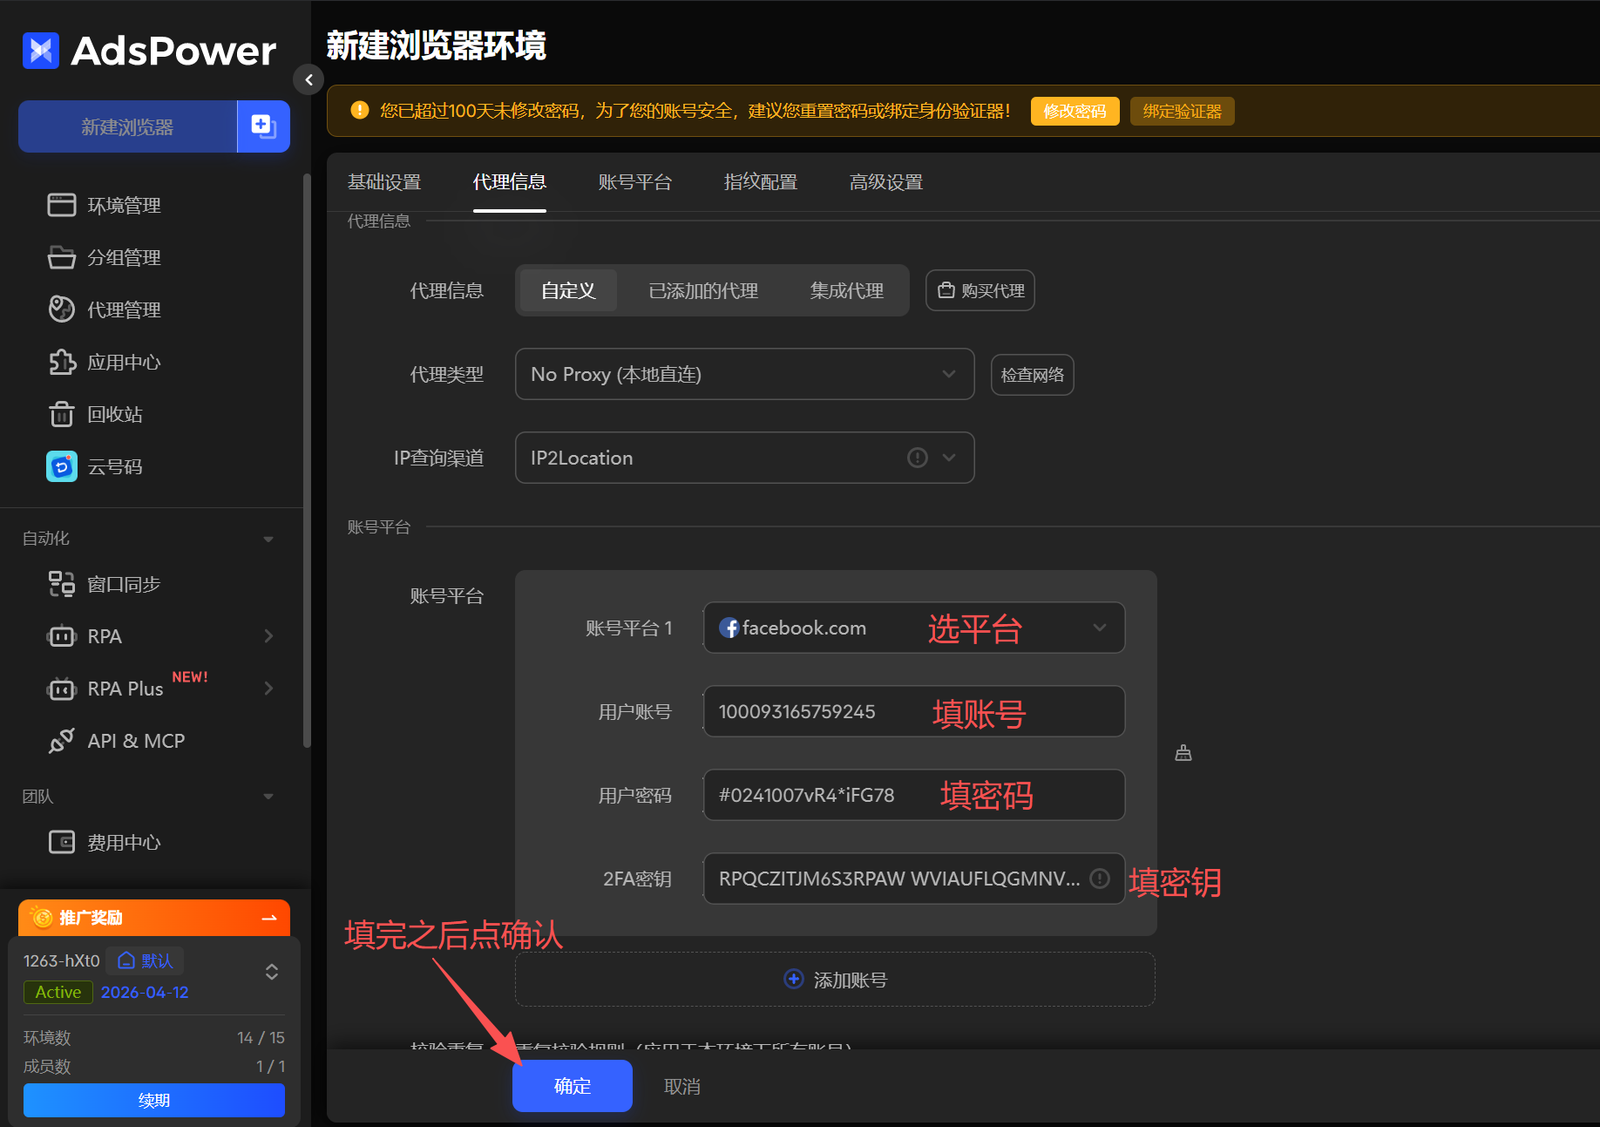Click the sidebar vertical scrollbar
Screen dimensions: 1600x1127
306,460
